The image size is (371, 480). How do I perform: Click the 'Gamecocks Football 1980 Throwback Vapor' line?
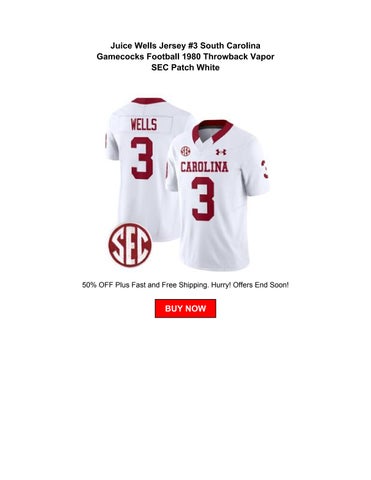click(x=185, y=56)
